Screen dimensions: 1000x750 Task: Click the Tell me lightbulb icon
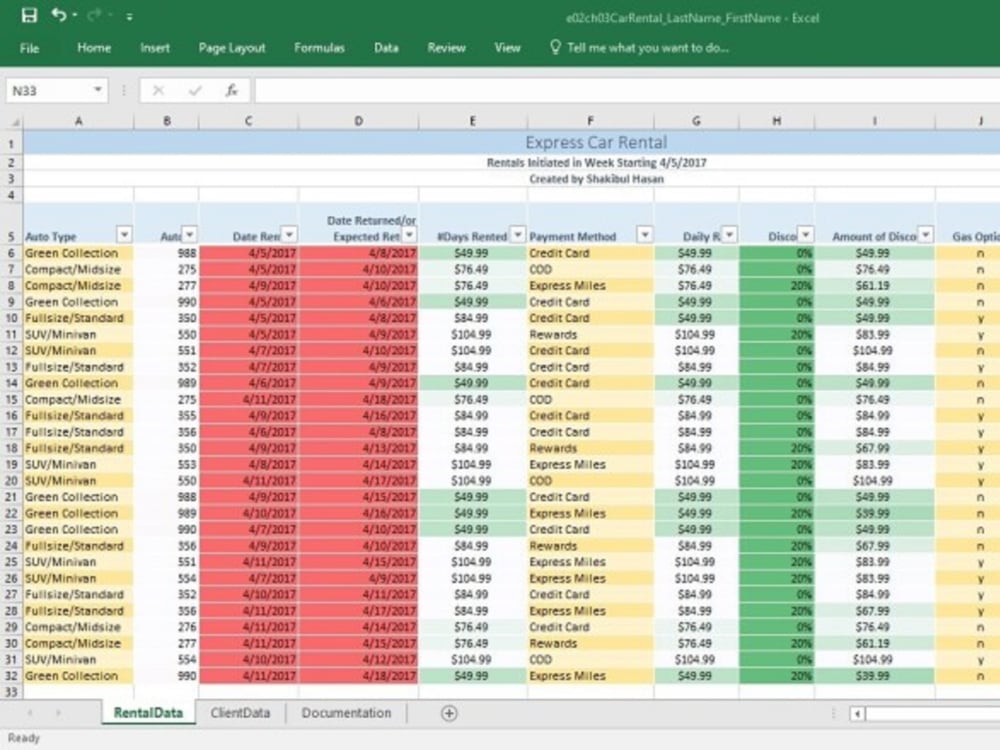click(555, 47)
